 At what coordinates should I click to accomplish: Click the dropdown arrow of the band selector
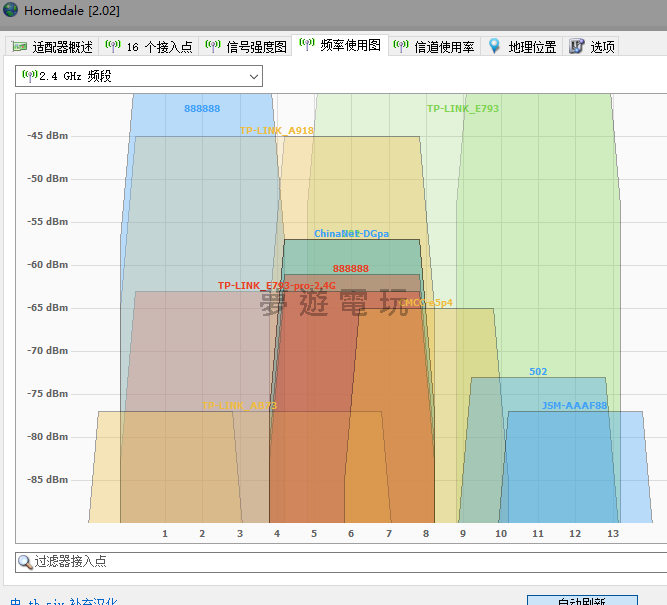tap(253, 76)
